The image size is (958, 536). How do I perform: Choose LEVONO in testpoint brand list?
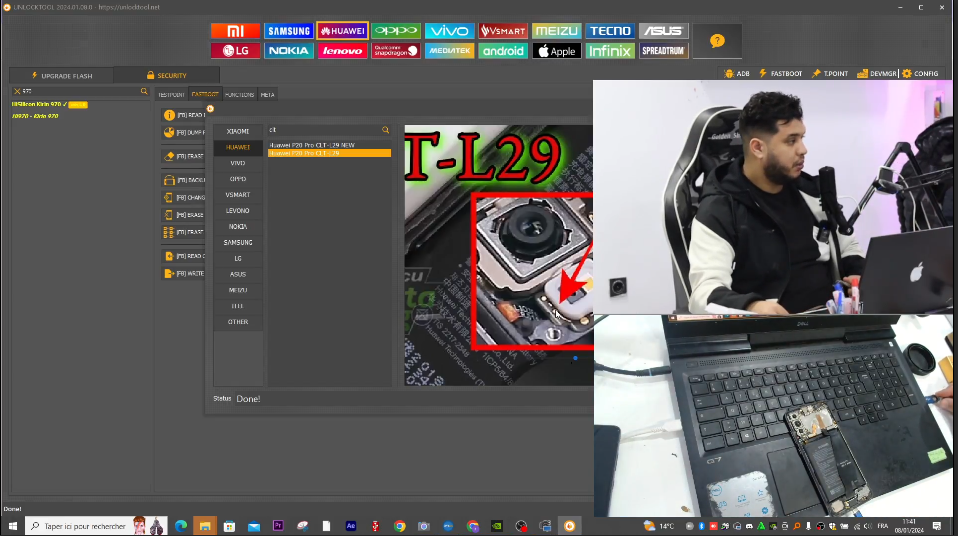click(238, 211)
